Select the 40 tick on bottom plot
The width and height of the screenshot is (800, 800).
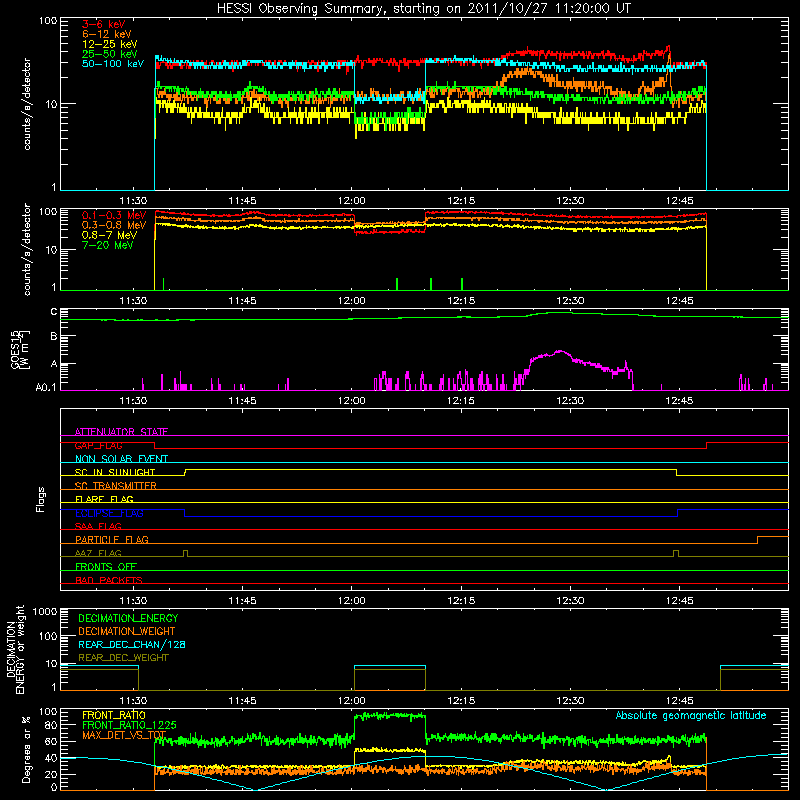click(51, 758)
